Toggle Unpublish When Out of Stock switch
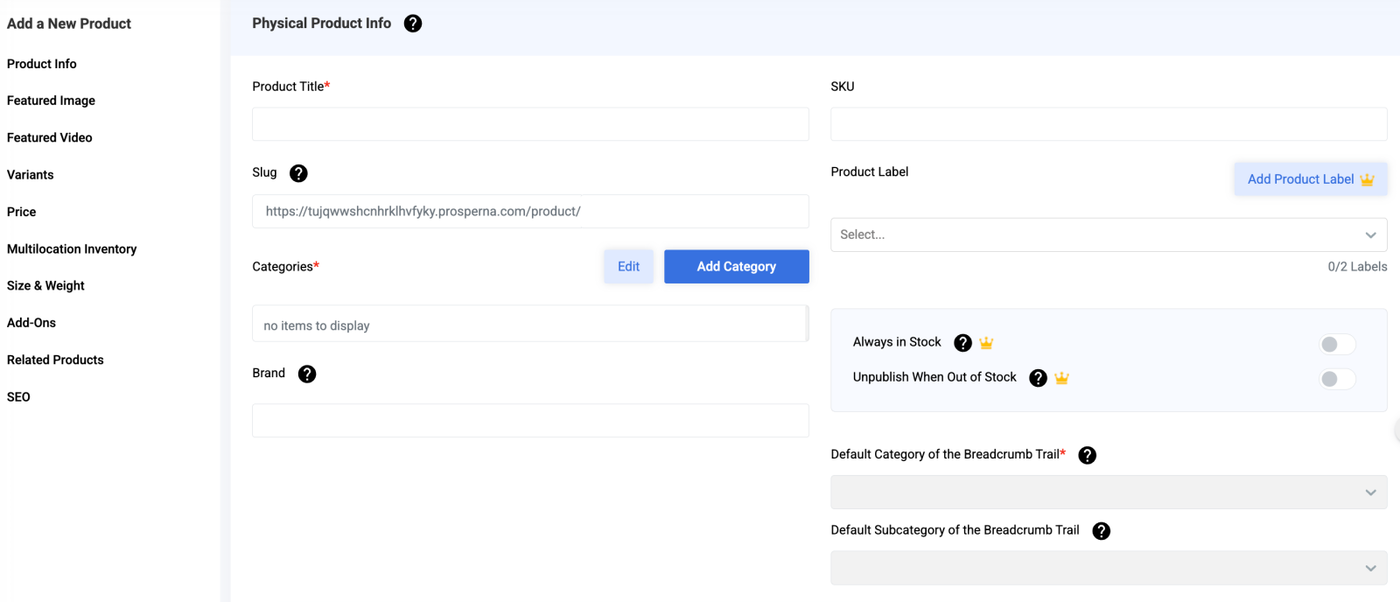Viewport: 1400px width, 602px height. coord(1336,379)
